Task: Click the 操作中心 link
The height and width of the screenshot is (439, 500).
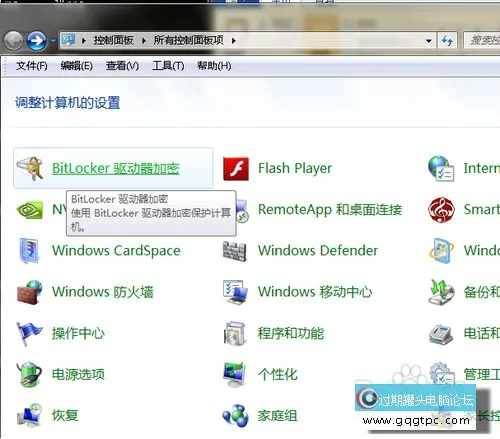Action: click(x=78, y=333)
